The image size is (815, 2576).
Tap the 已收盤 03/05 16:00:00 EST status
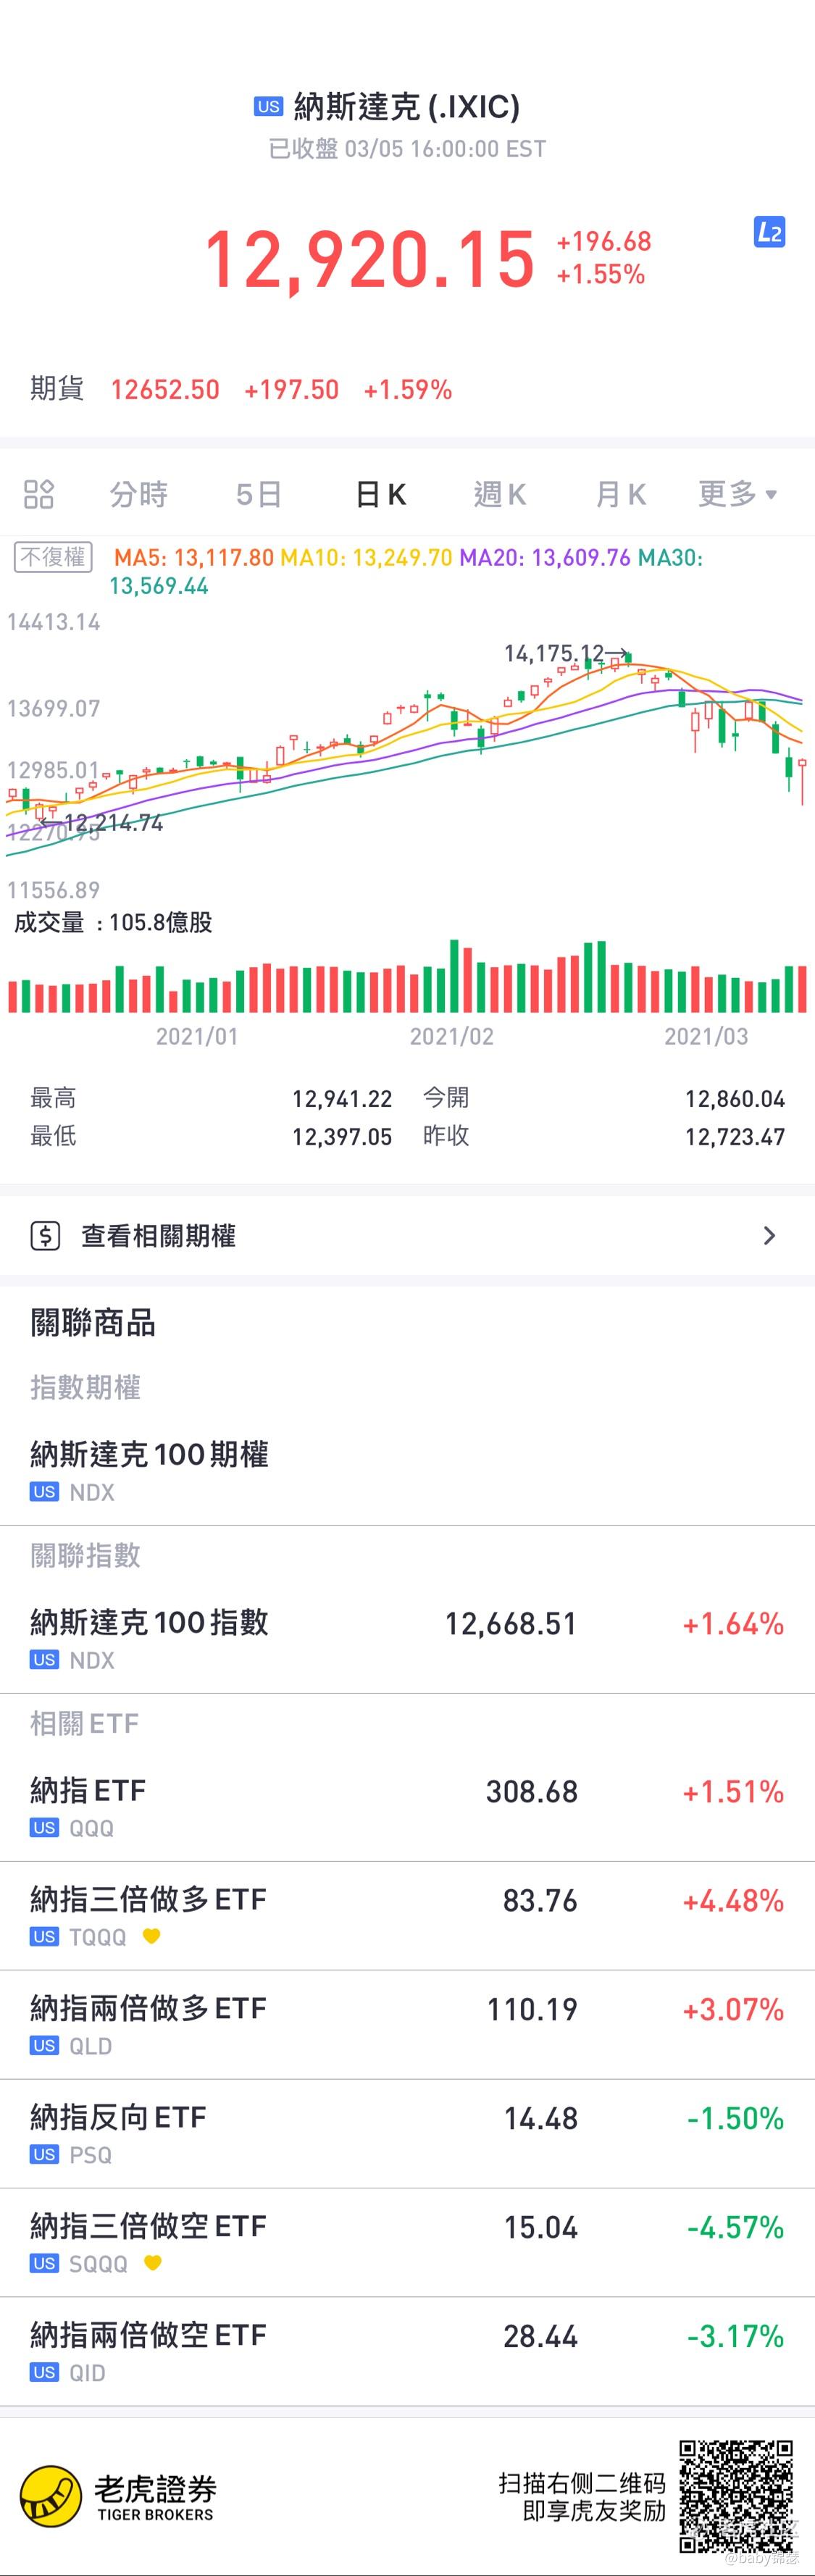pos(407,149)
